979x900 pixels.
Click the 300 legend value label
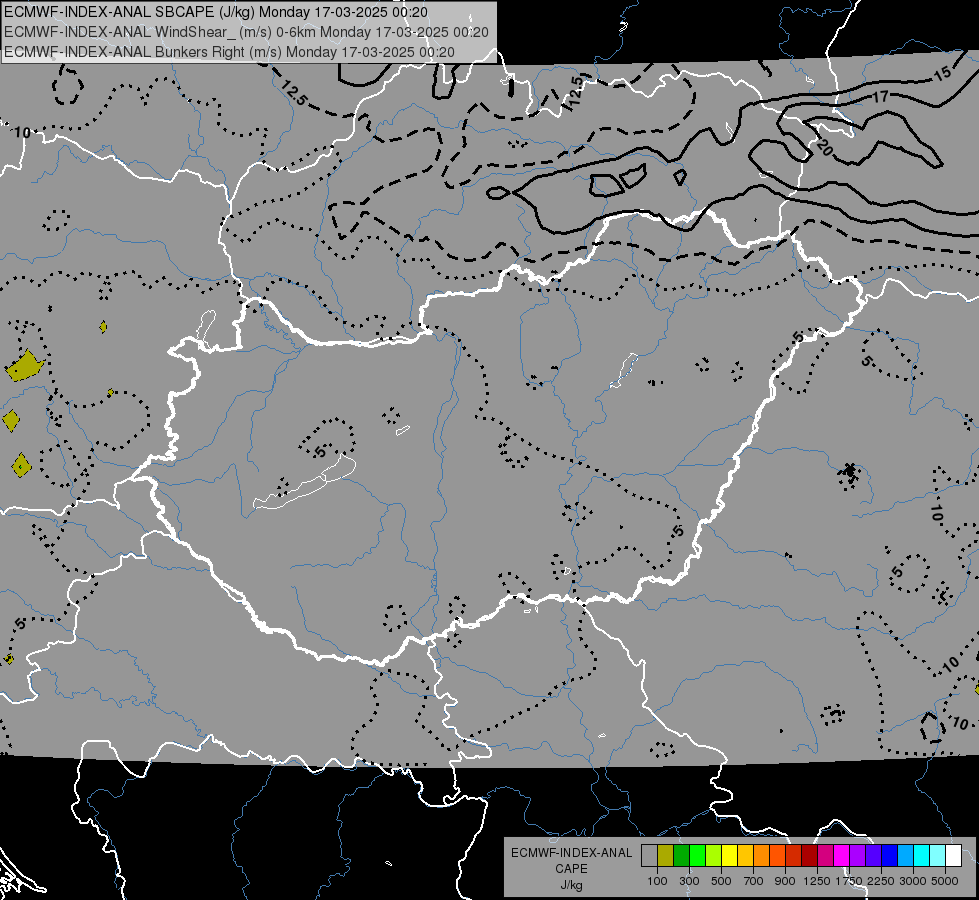click(x=689, y=881)
